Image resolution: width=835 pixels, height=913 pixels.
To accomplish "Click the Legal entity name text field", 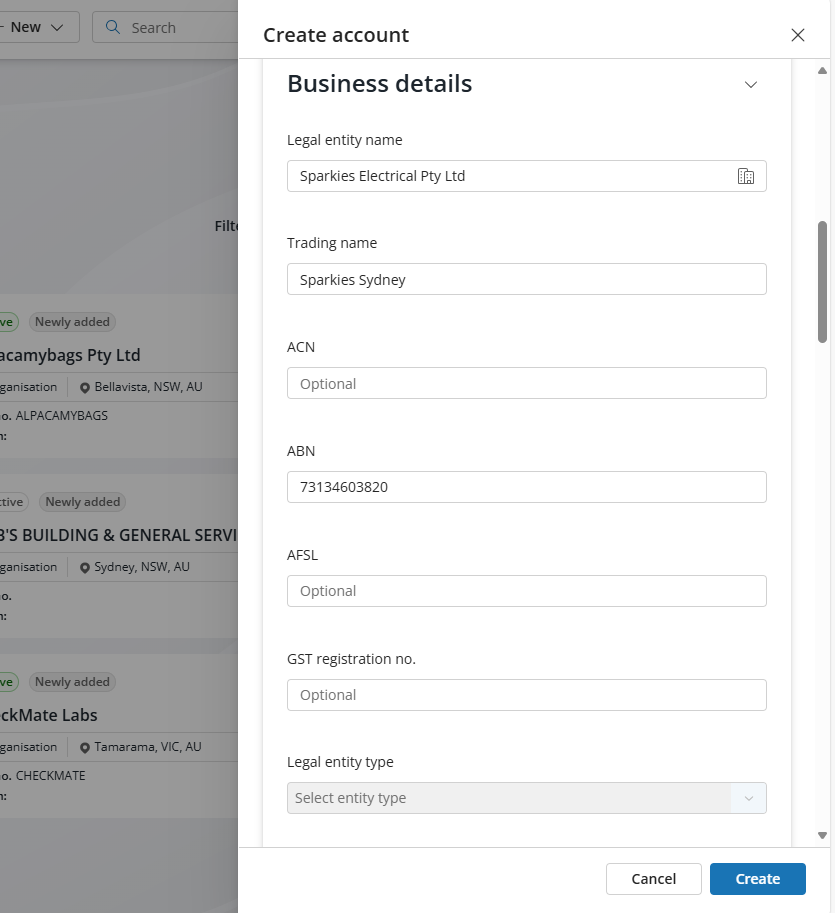I will tap(510, 176).
